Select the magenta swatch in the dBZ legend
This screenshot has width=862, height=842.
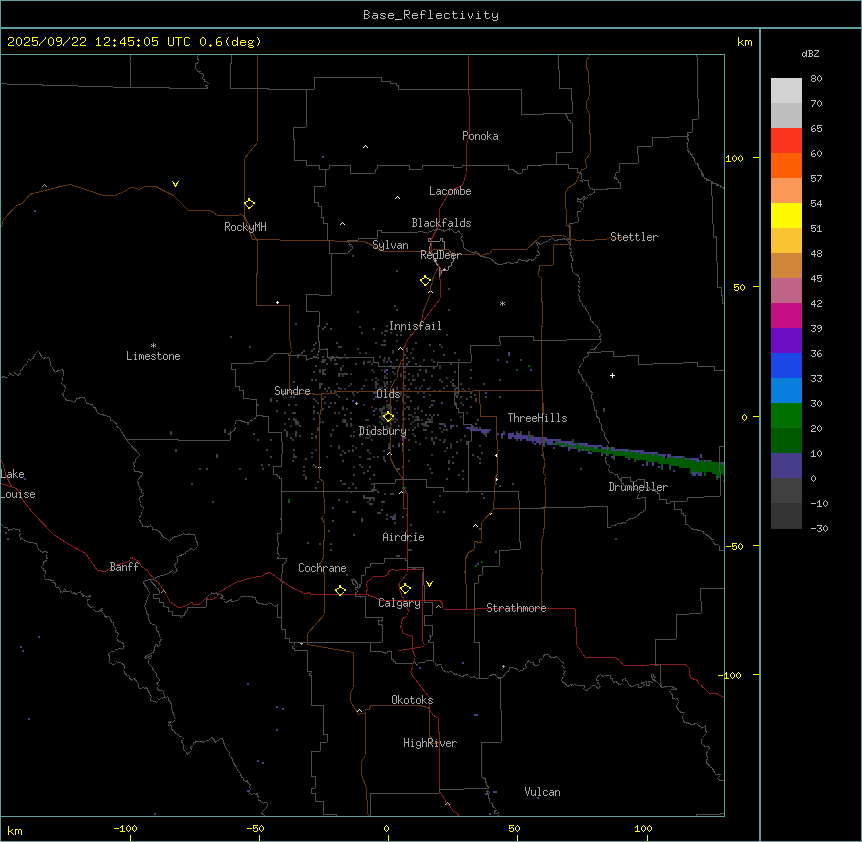(786, 316)
